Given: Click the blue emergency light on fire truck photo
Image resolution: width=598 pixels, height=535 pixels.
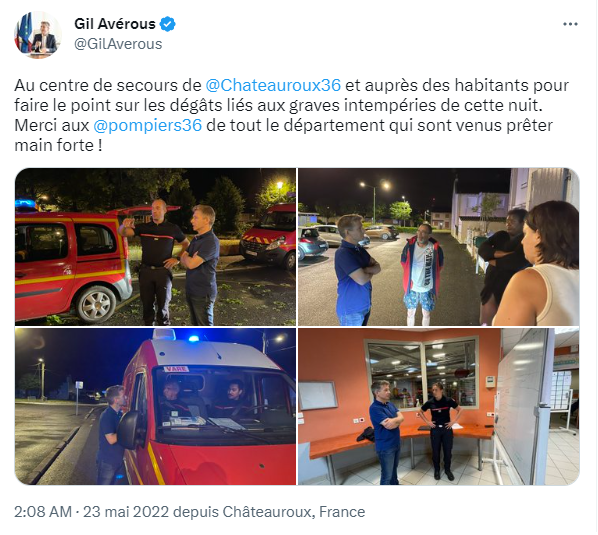Looking at the screenshot, I should [194, 338].
